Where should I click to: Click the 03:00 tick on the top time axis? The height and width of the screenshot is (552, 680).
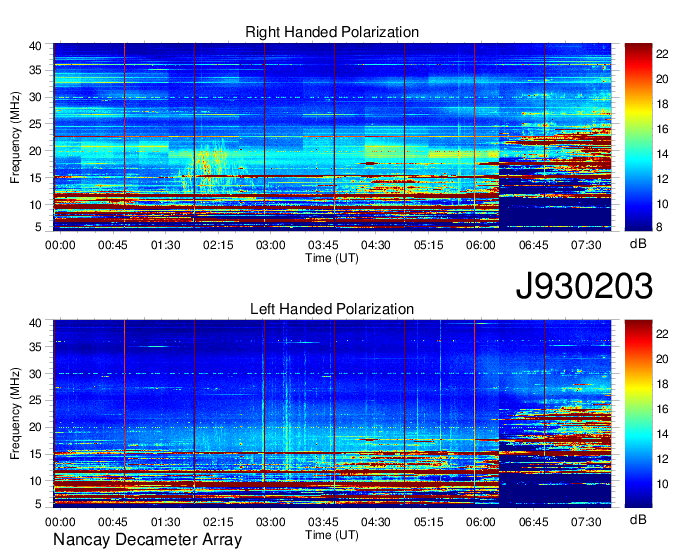point(271,245)
